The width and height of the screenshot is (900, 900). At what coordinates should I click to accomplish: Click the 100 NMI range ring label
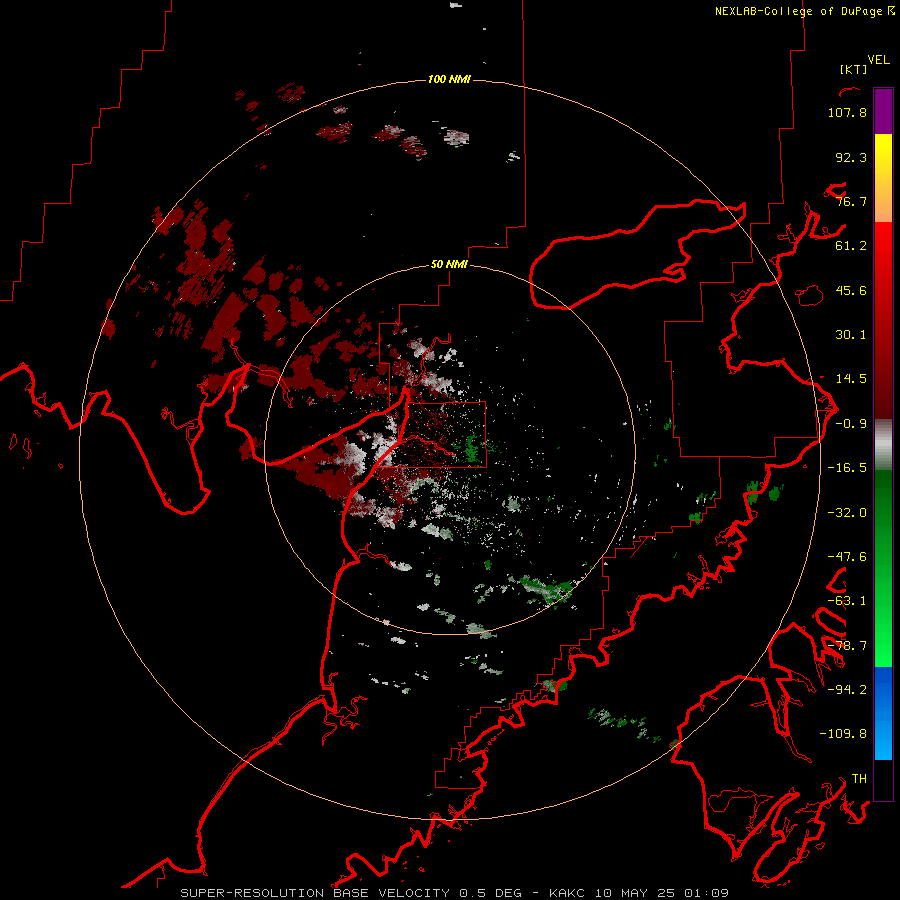point(449,79)
